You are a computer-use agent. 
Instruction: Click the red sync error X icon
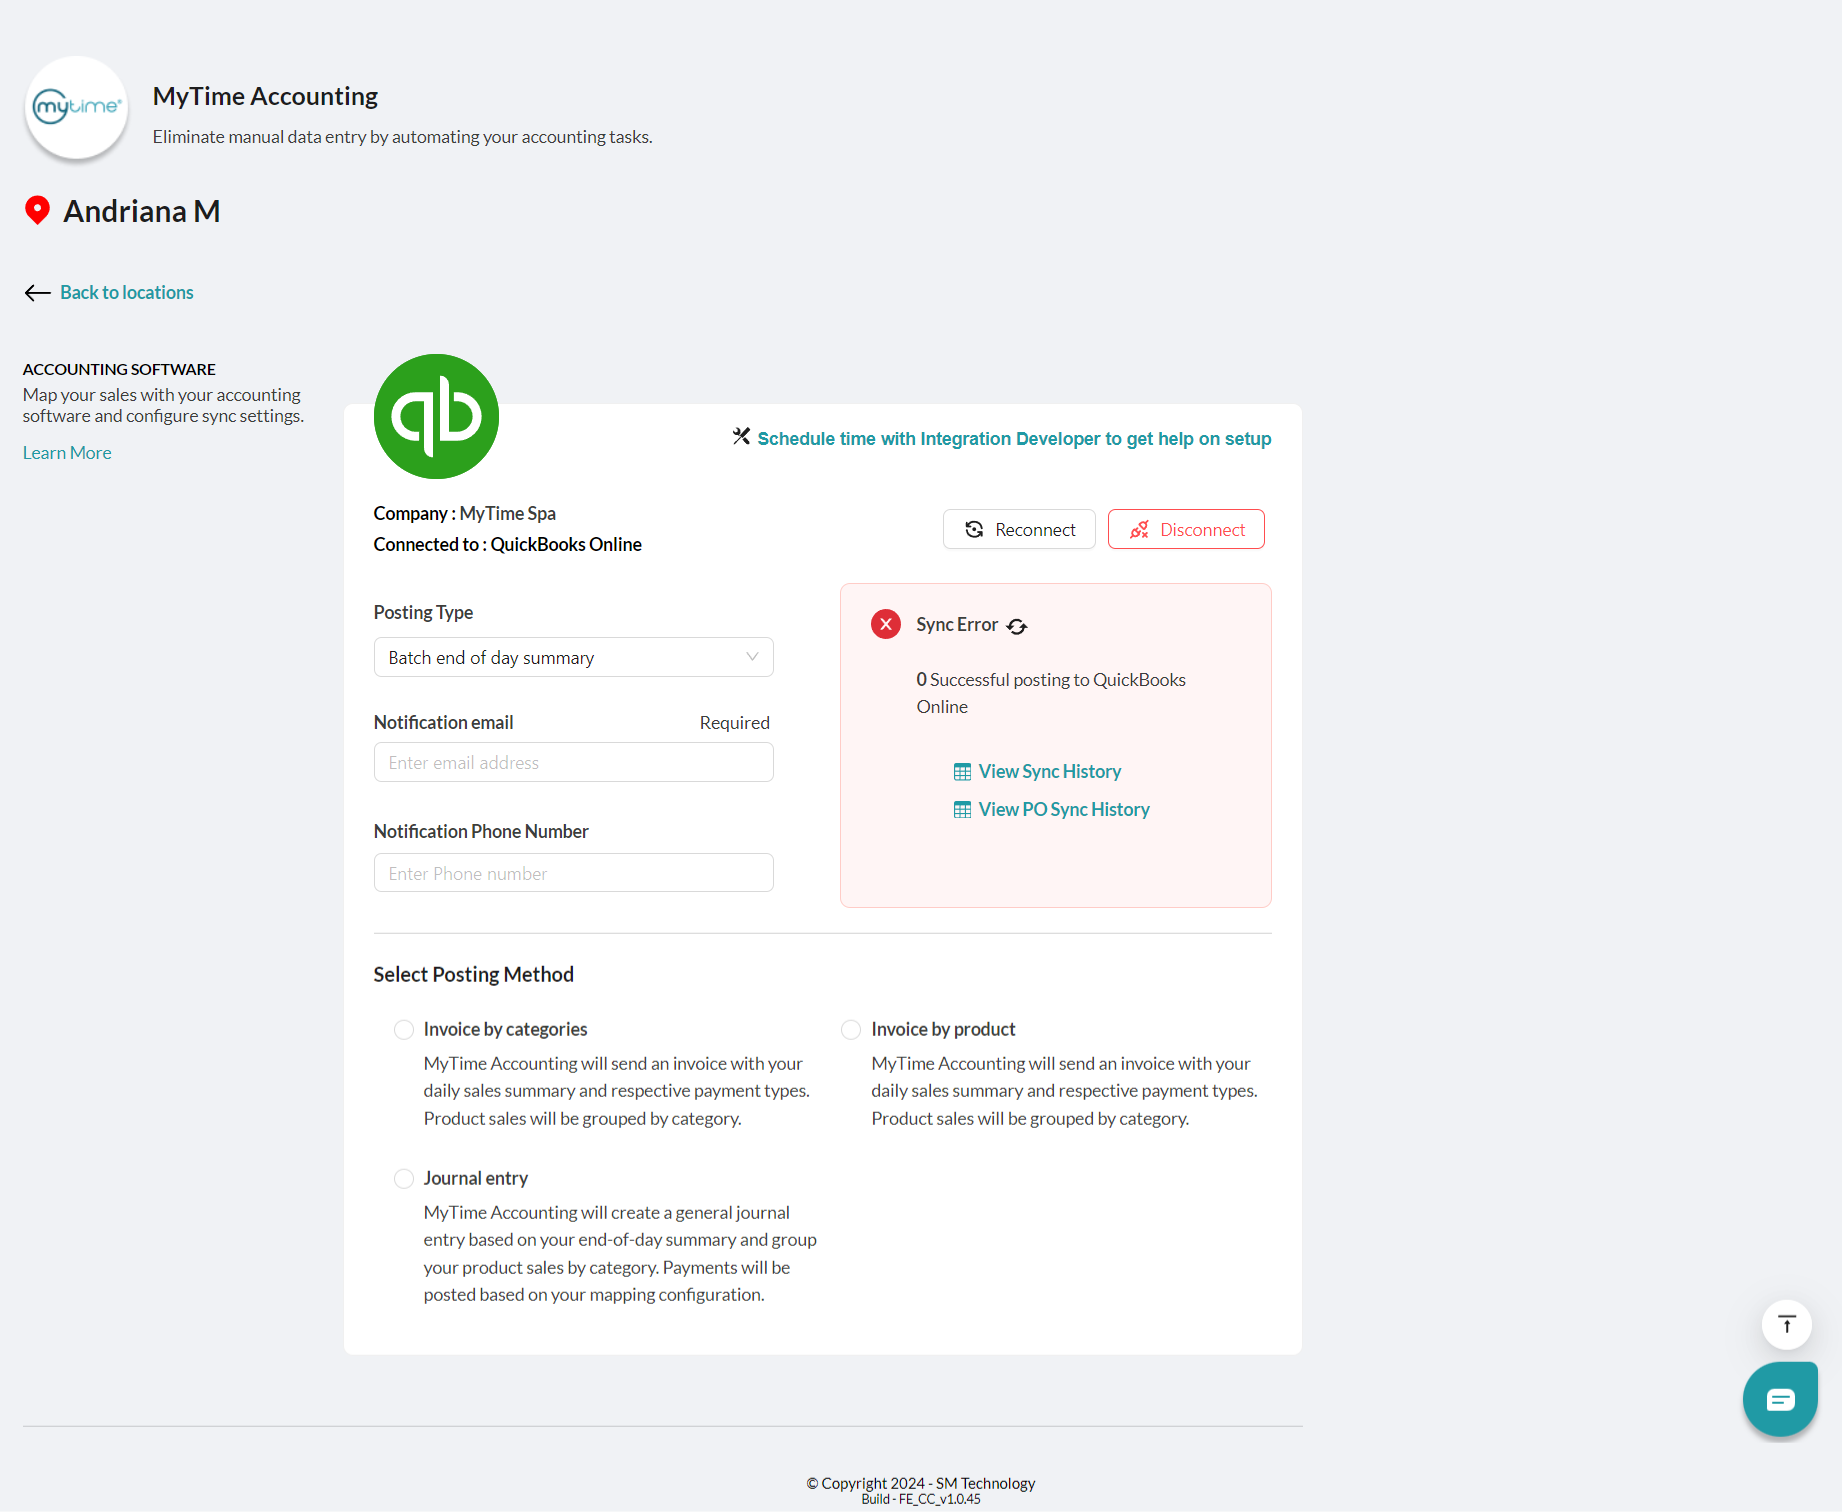886,624
